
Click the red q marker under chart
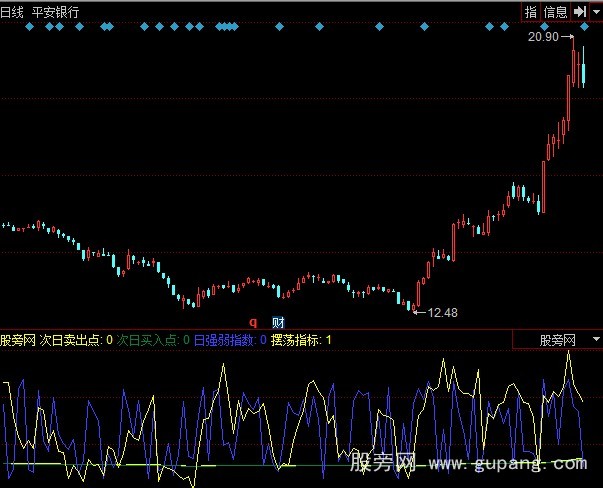pos(253,322)
